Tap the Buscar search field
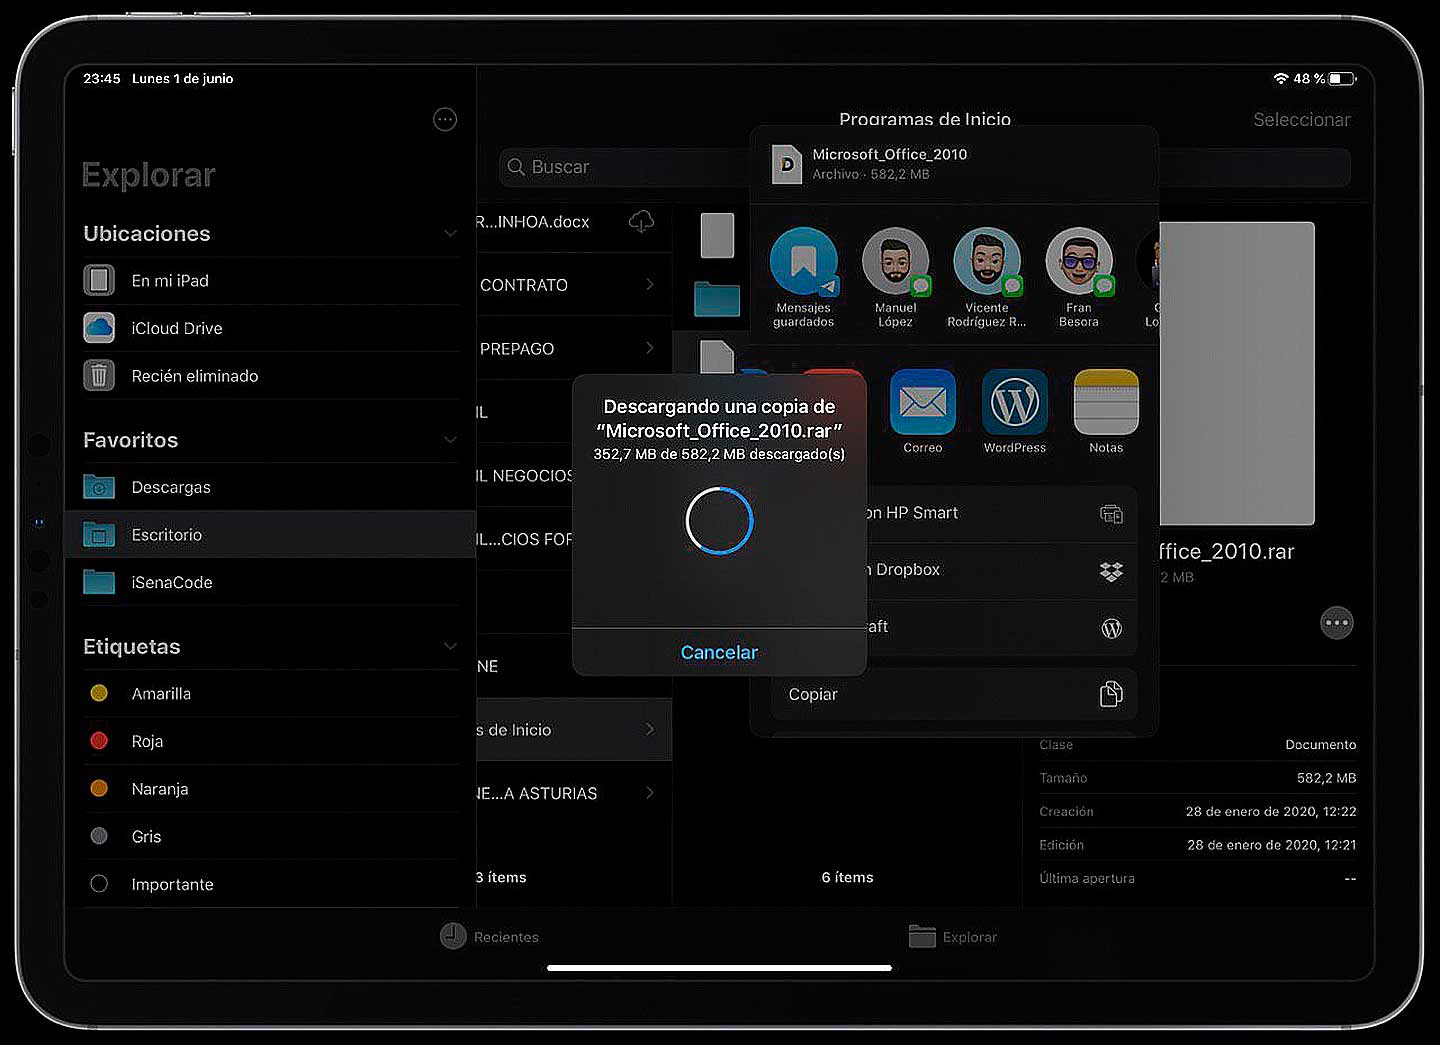The height and width of the screenshot is (1045, 1440). tap(625, 167)
